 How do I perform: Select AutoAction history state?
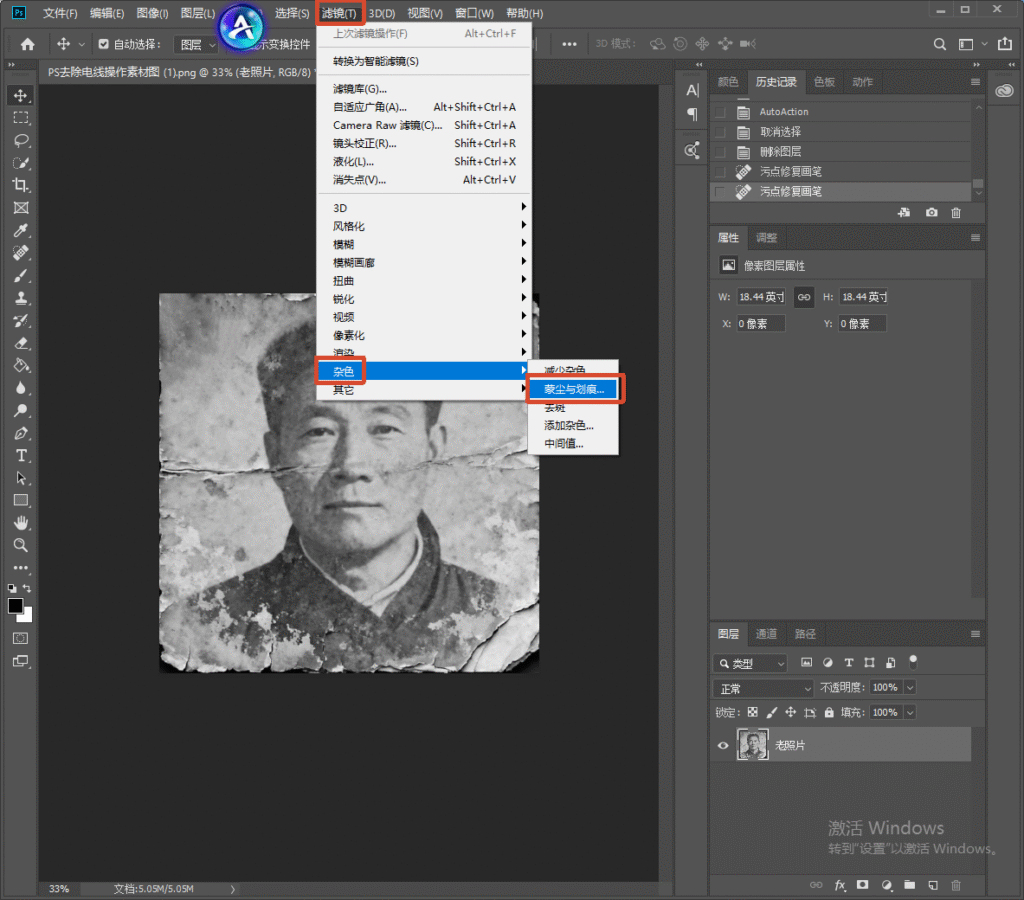pyautogui.click(x=840, y=112)
